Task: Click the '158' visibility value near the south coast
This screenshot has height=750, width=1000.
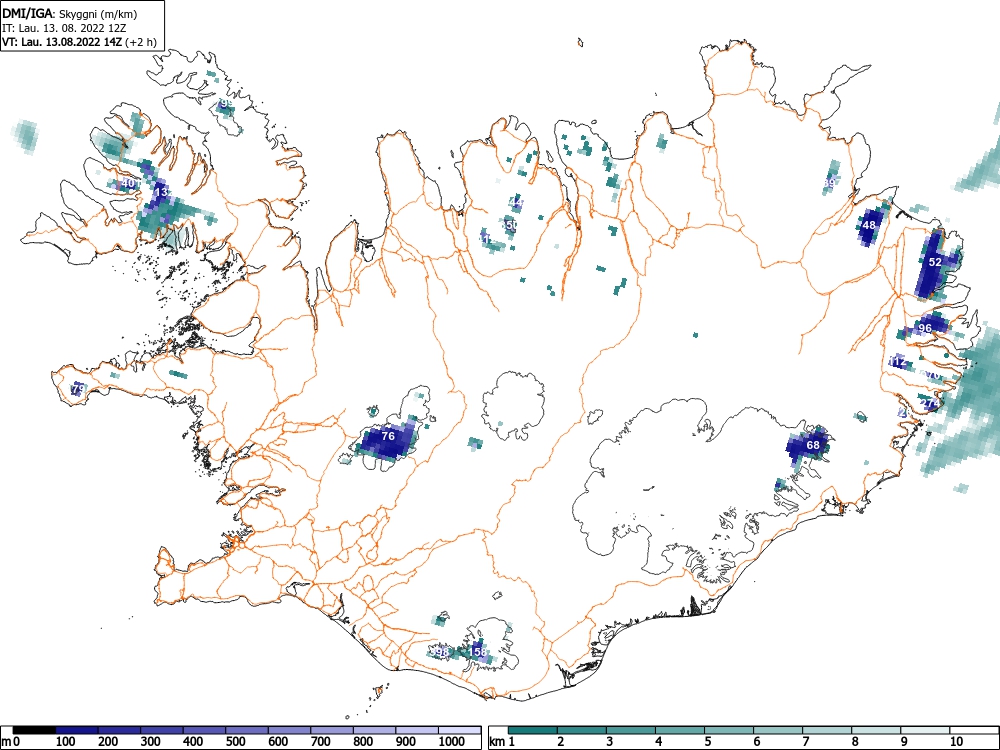Action: click(478, 652)
